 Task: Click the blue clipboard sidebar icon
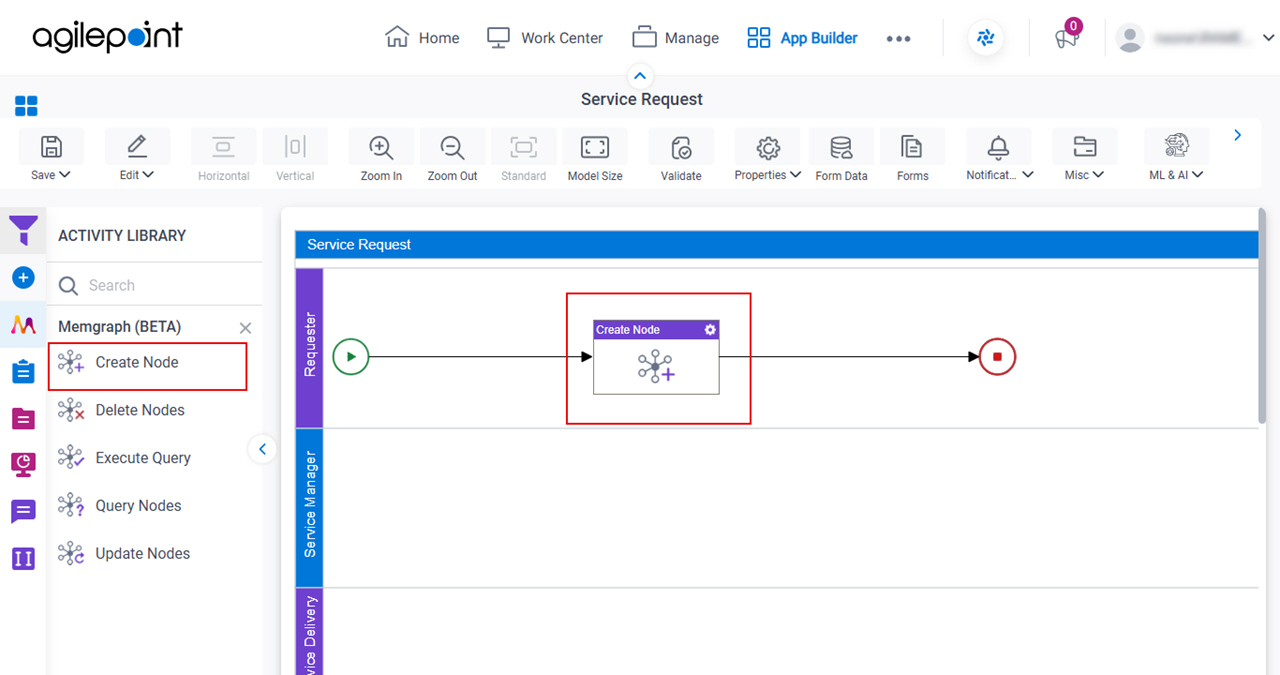click(23, 372)
